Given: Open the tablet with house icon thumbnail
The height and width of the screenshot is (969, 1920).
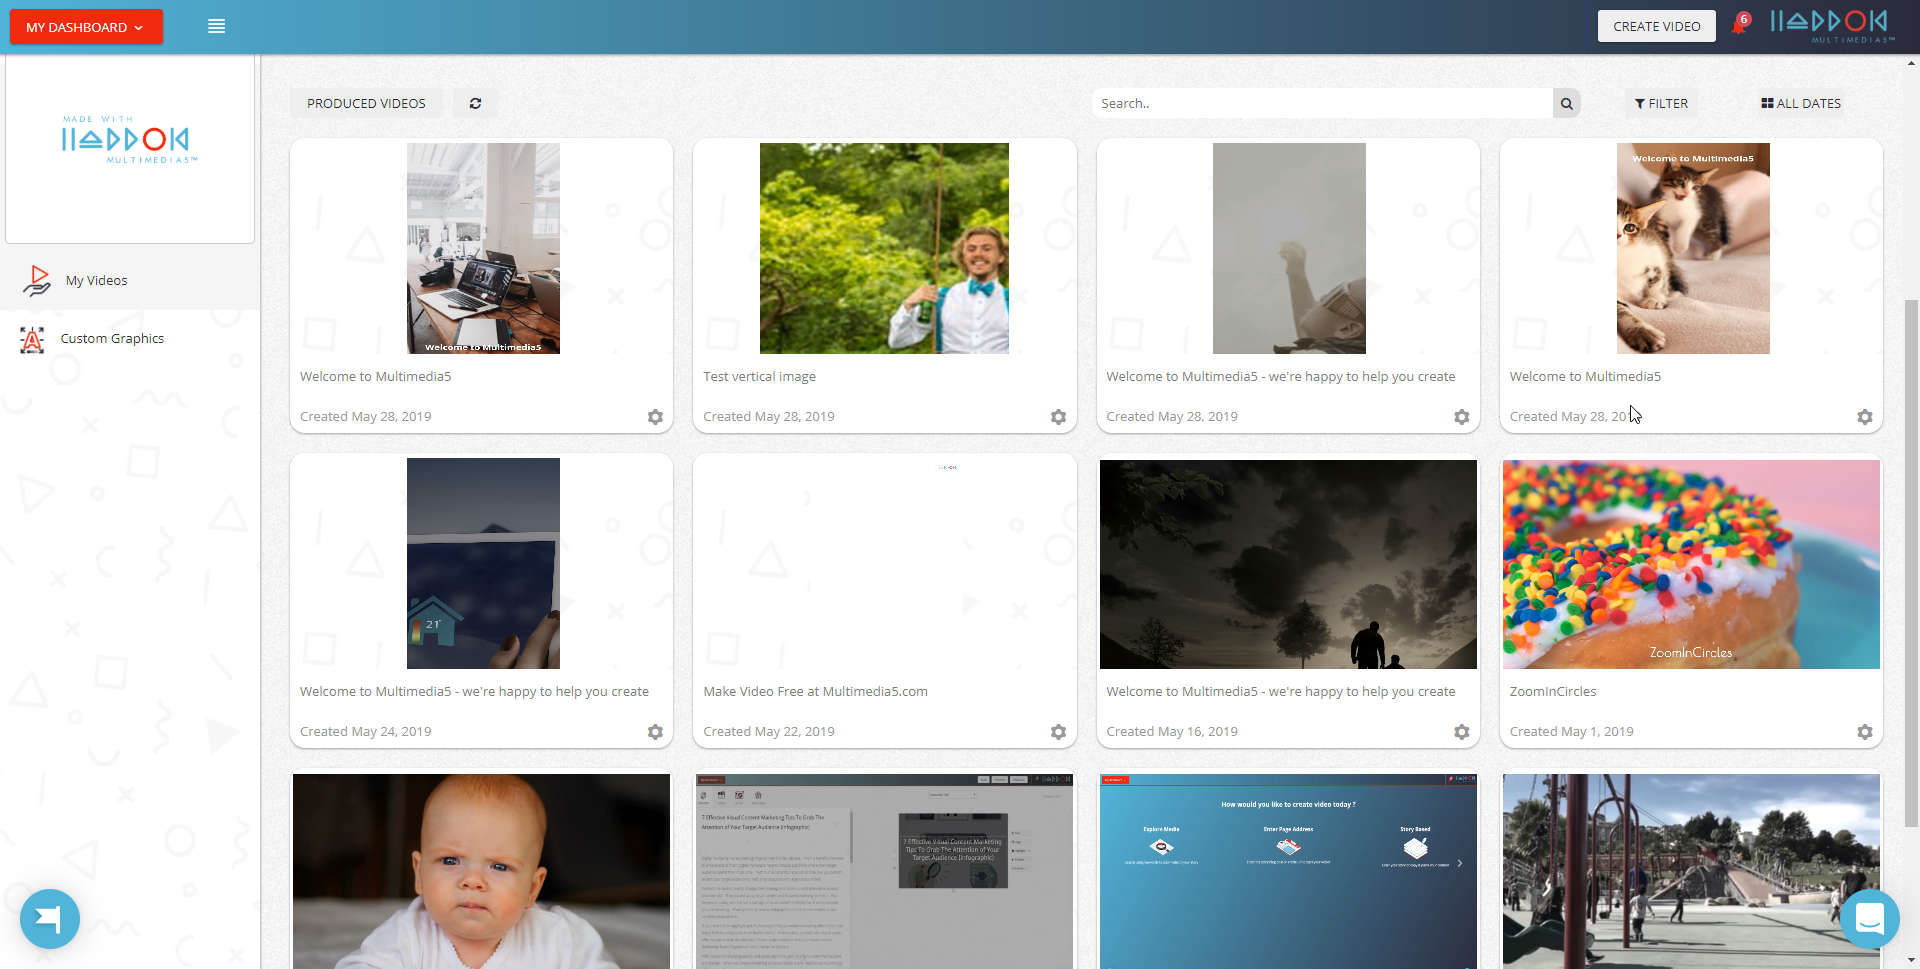Looking at the screenshot, I should click(483, 563).
